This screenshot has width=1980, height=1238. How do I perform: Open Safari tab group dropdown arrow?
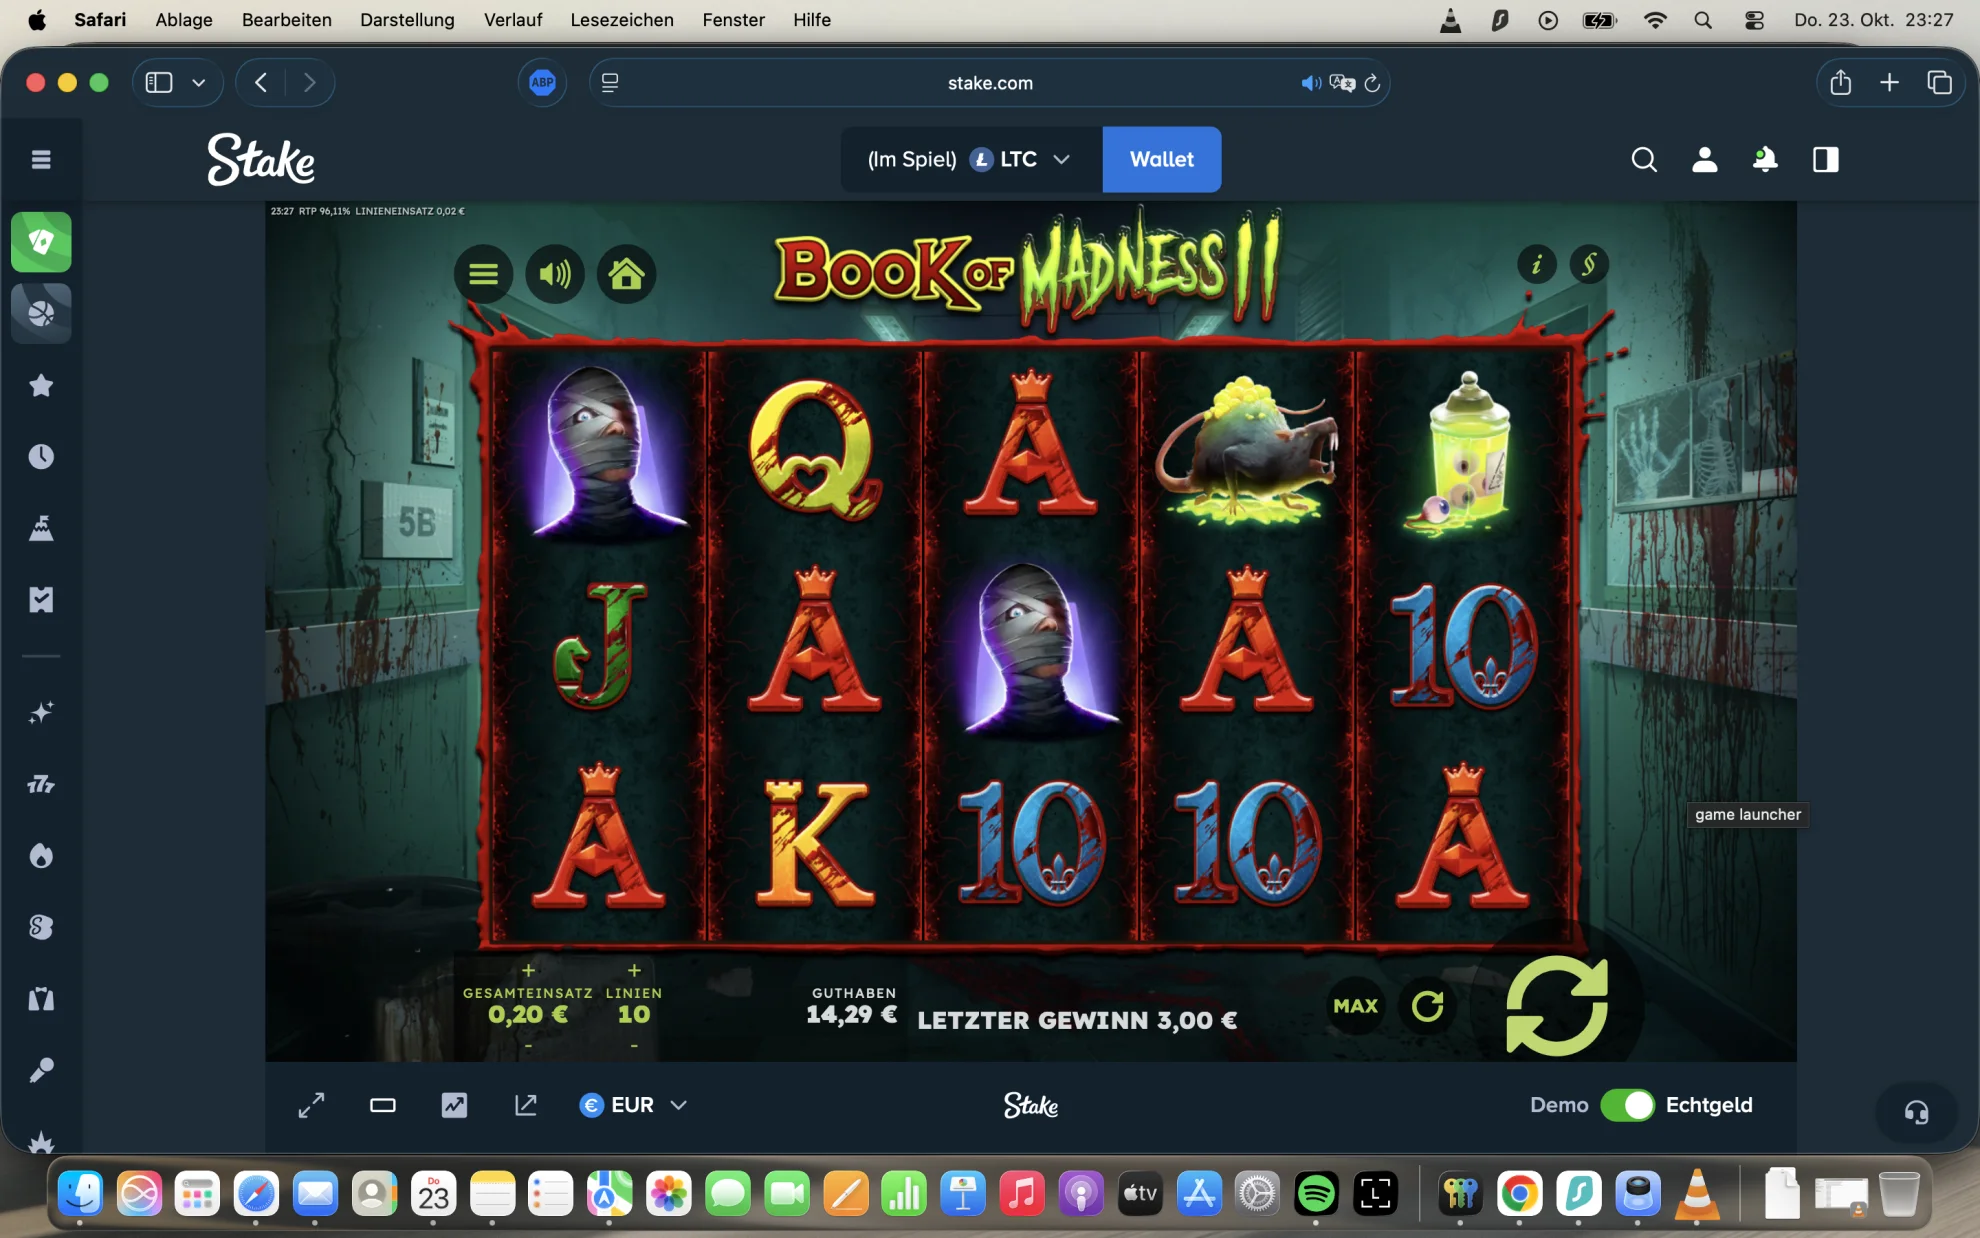pos(198,83)
